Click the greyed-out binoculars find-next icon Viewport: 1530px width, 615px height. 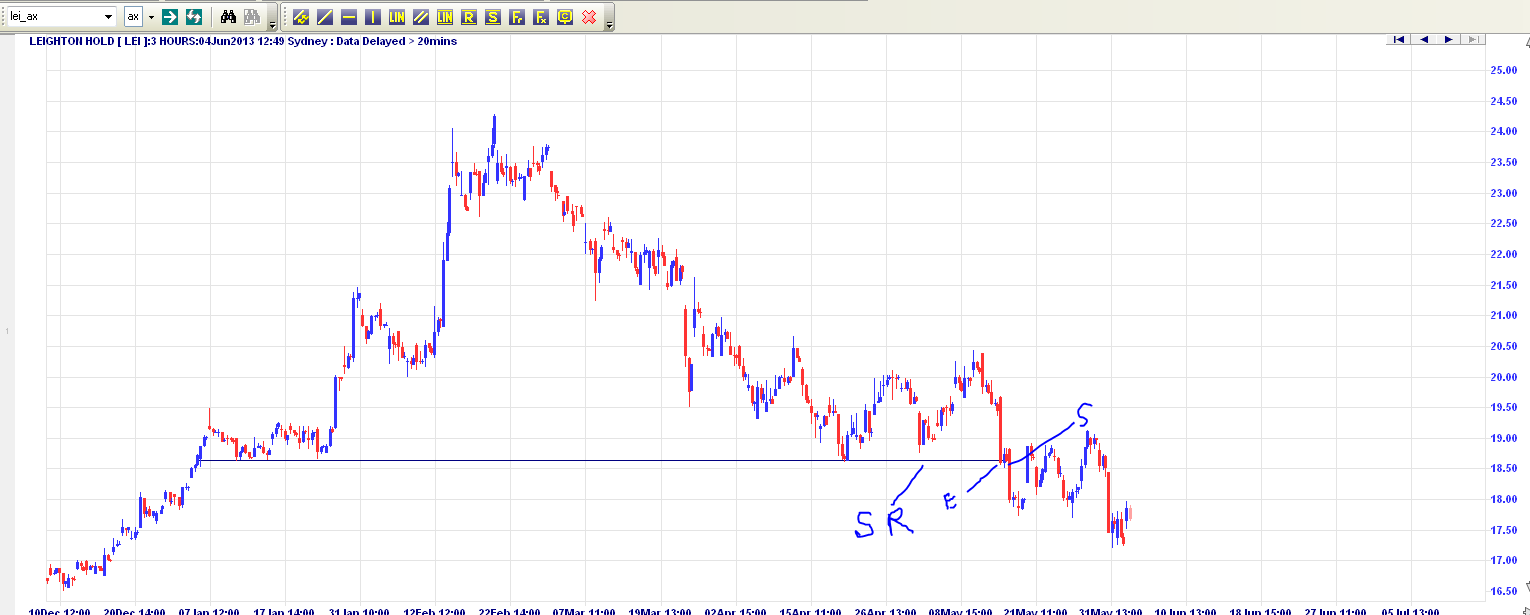tap(252, 17)
